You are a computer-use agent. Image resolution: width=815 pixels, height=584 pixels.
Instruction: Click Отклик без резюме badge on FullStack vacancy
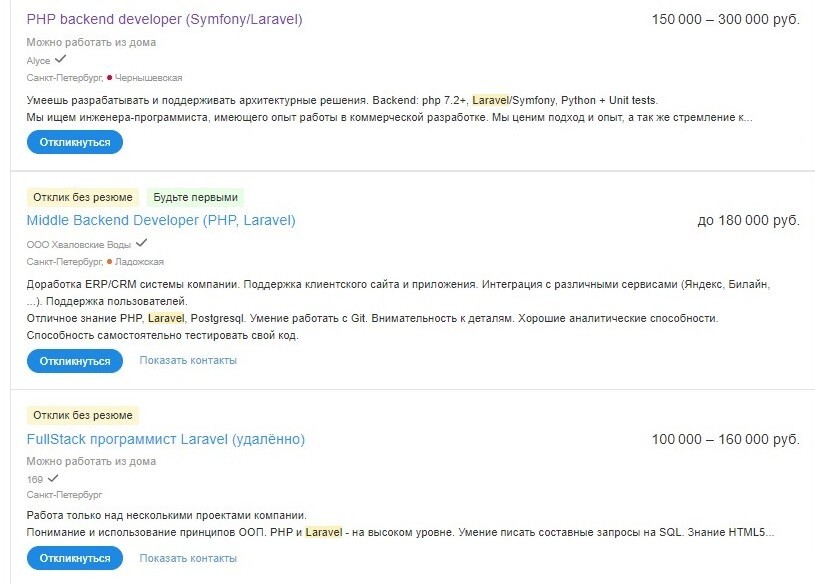pyautogui.click(x=83, y=415)
